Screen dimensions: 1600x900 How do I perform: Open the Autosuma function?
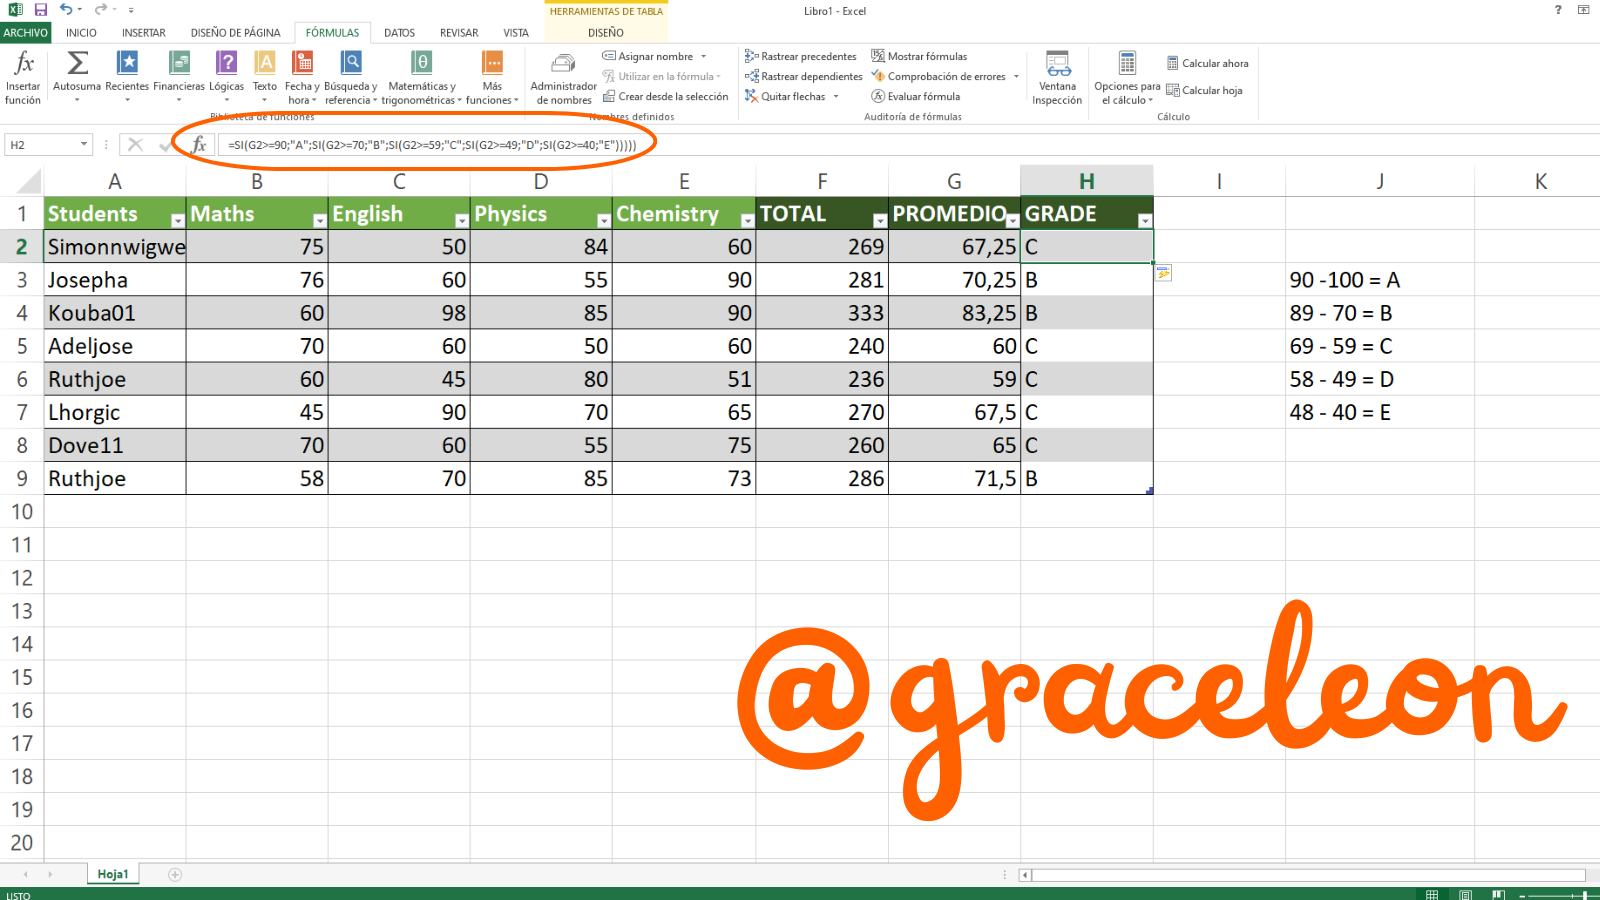click(77, 78)
